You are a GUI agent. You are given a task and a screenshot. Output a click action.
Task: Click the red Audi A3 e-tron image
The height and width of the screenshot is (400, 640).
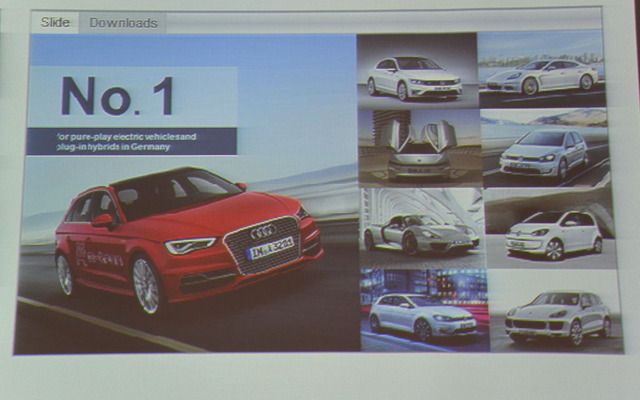pos(189,241)
